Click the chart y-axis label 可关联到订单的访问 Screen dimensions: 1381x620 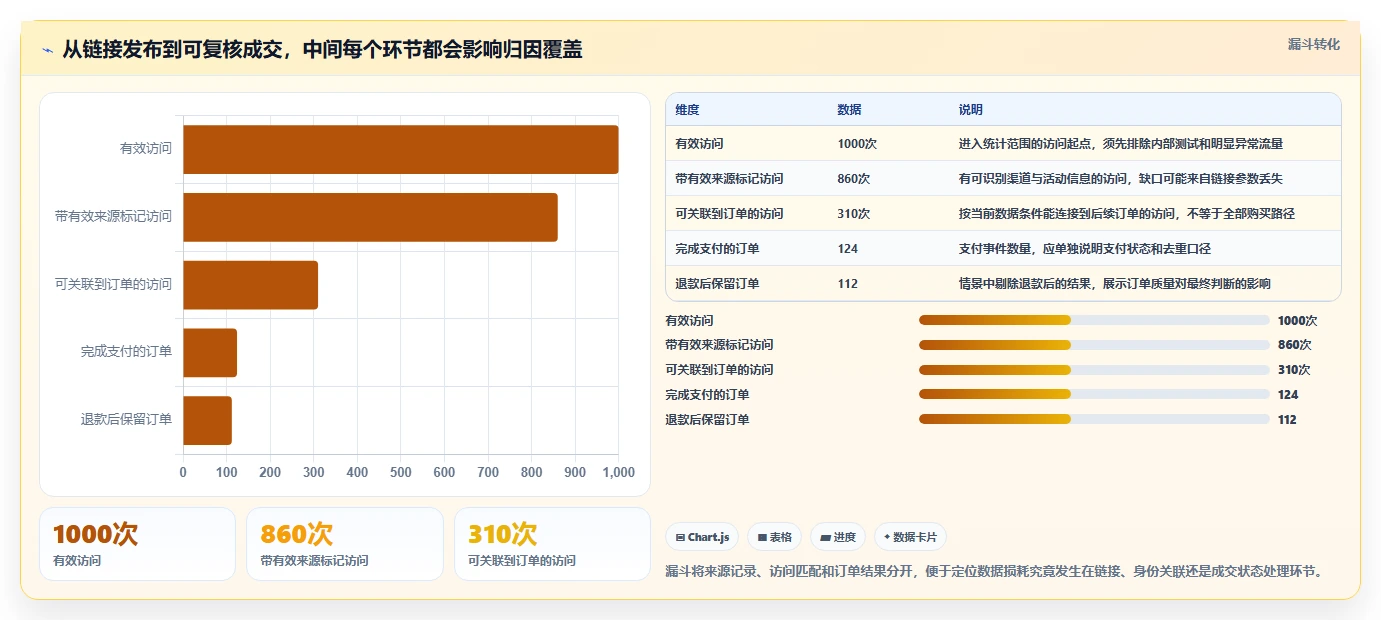pyautogui.click(x=114, y=285)
